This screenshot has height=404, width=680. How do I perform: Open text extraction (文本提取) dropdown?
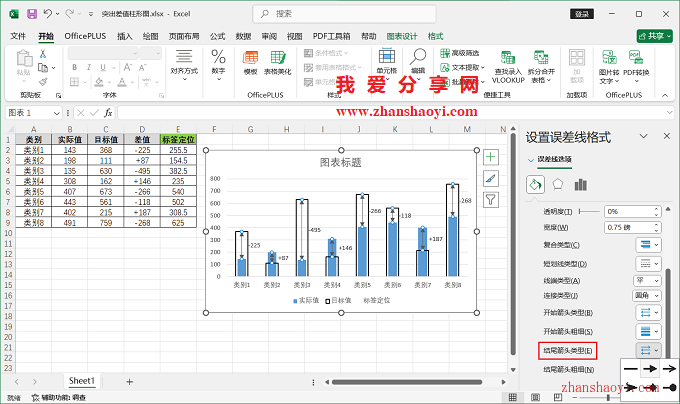pos(462,68)
